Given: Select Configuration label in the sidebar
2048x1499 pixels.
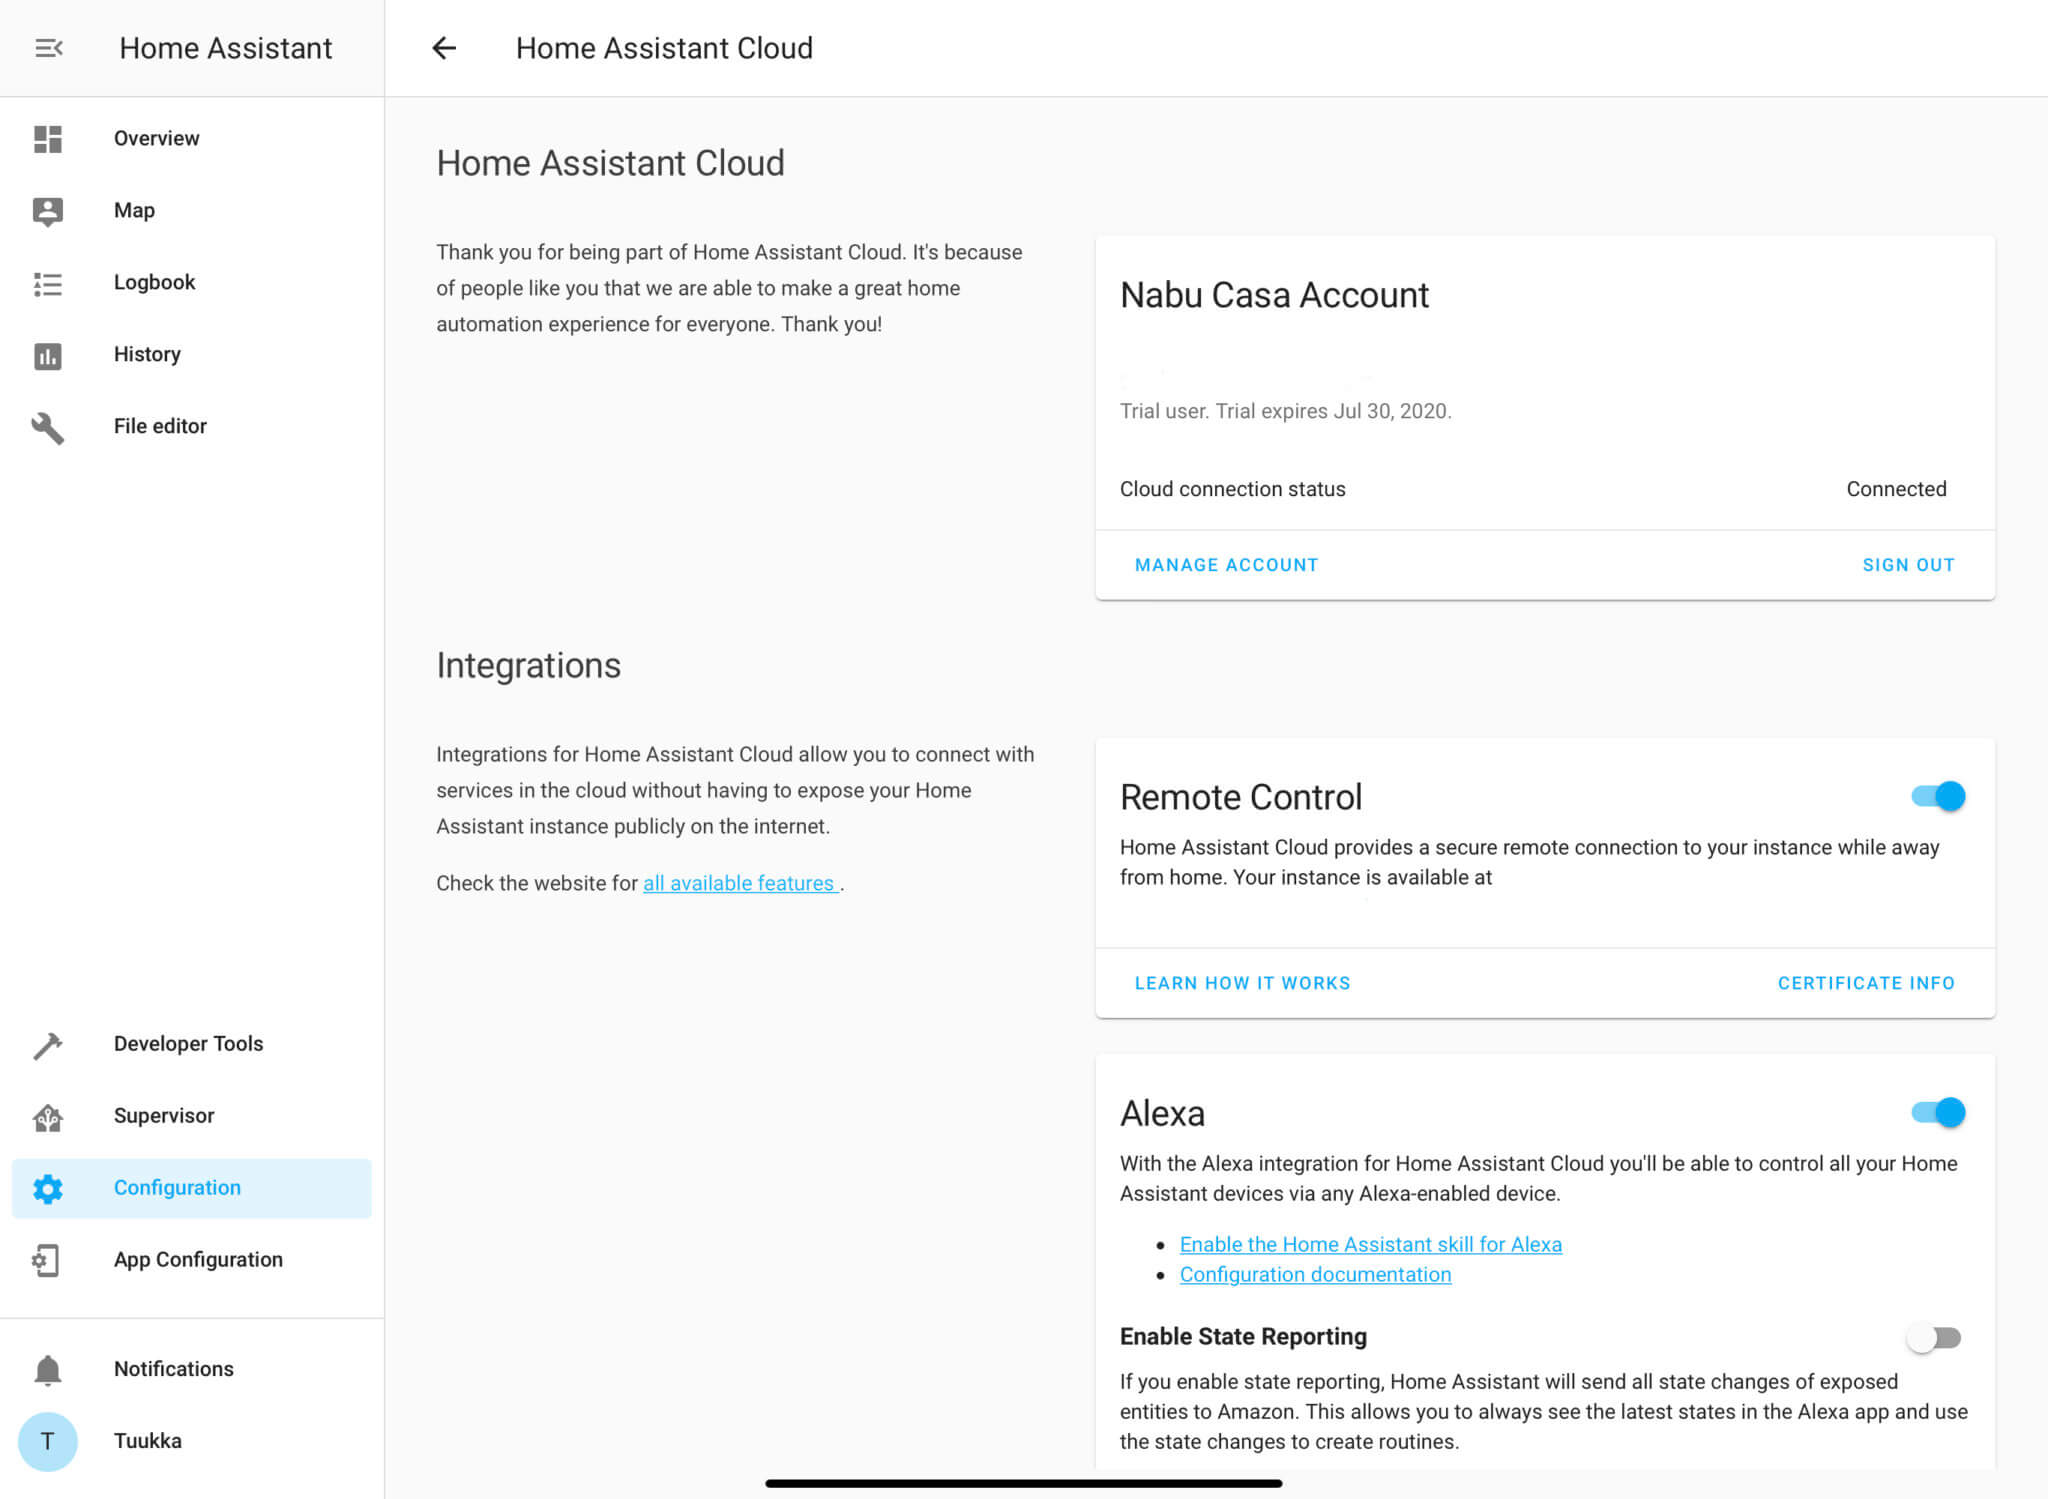Looking at the screenshot, I should tap(177, 1188).
